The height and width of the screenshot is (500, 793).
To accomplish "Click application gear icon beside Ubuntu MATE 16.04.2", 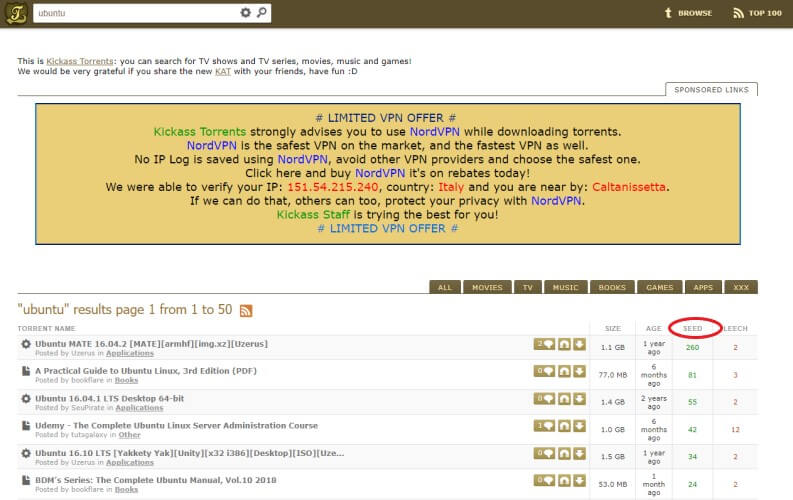I will pos(26,344).
